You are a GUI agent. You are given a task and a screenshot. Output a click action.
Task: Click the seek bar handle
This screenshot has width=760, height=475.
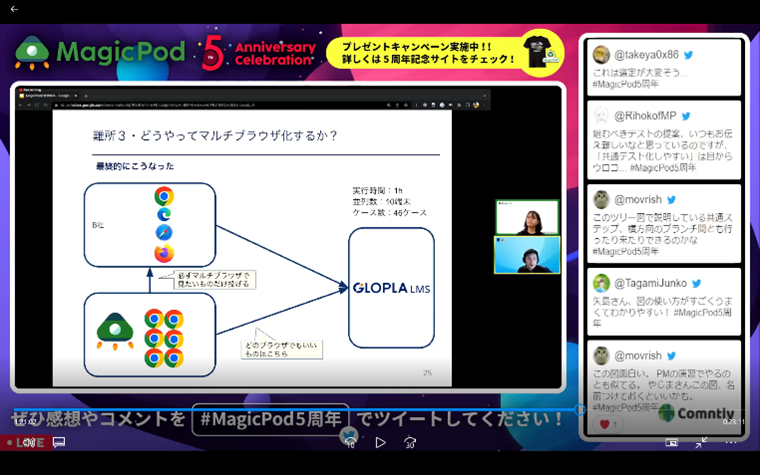tap(580, 410)
